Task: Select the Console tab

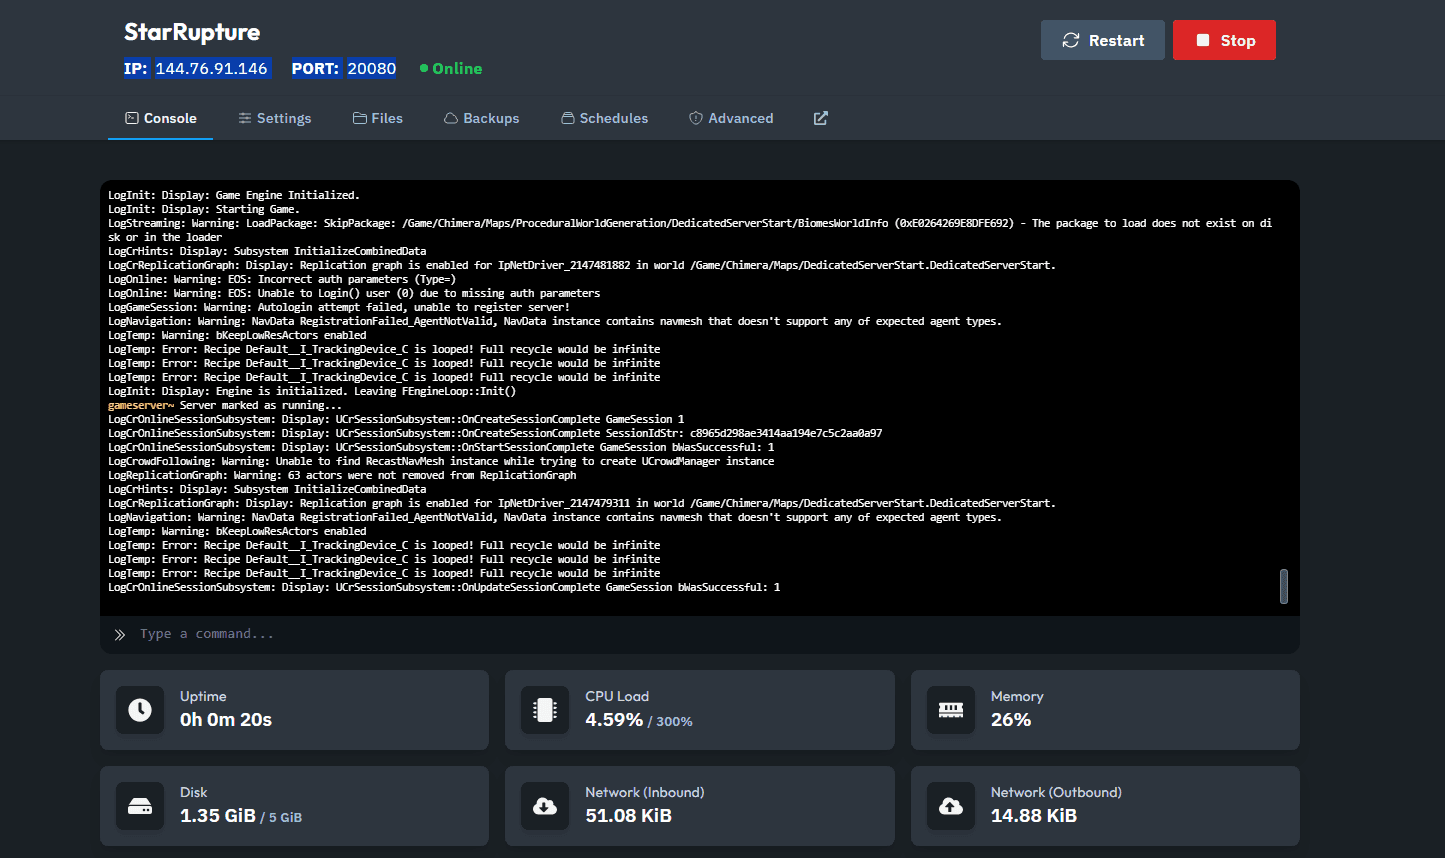Action: [x=160, y=118]
